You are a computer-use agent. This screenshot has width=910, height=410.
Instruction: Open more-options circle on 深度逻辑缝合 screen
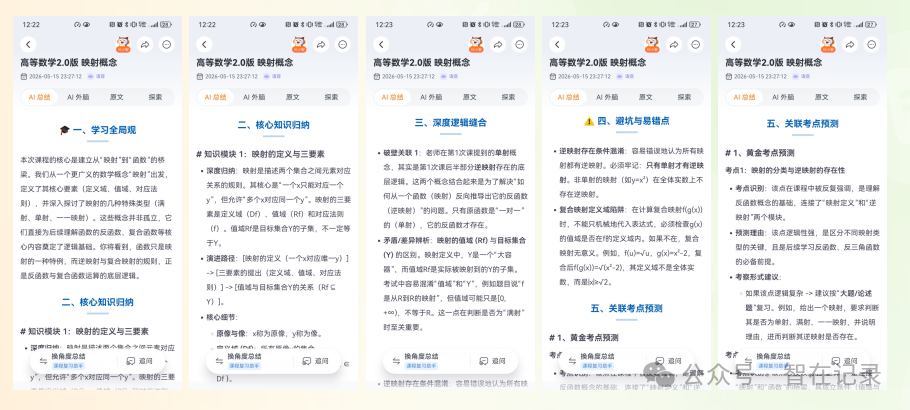click(x=519, y=44)
